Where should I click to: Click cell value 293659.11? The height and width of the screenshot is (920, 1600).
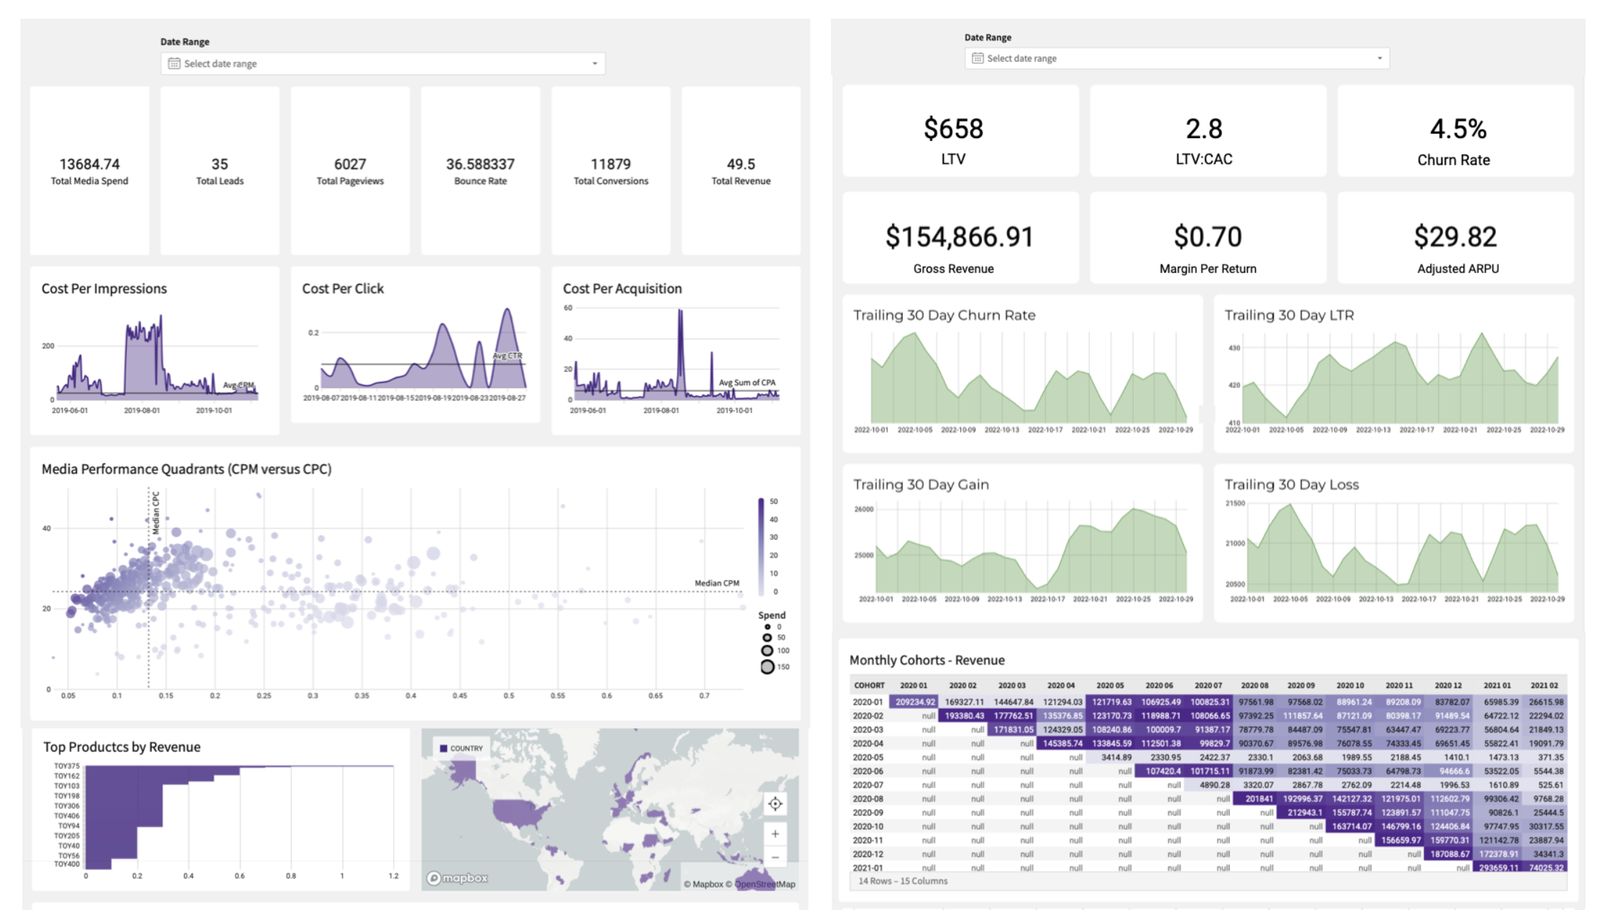coord(1497,868)
